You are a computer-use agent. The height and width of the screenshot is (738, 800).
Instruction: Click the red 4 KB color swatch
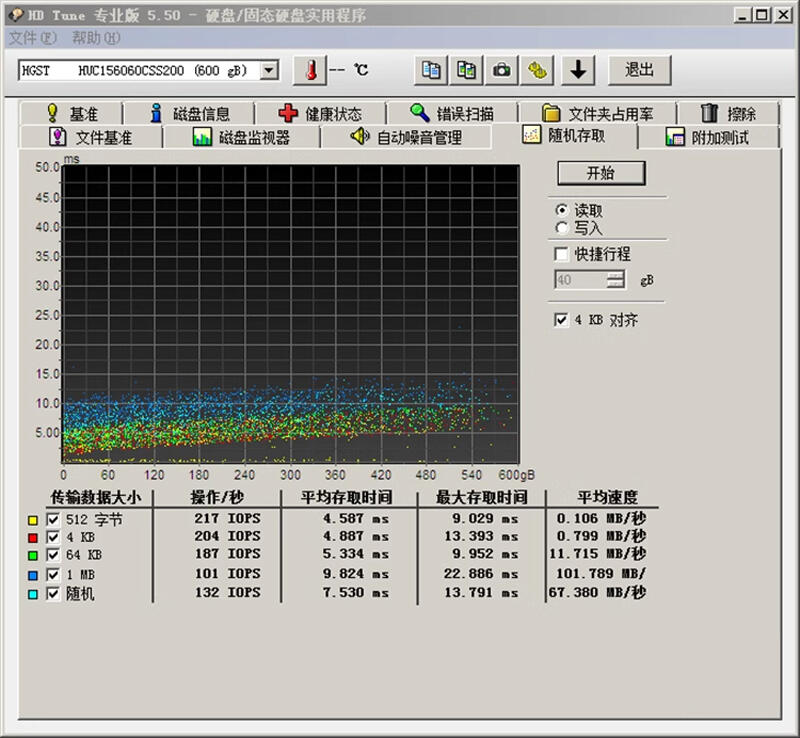click(x=33, y=538)
